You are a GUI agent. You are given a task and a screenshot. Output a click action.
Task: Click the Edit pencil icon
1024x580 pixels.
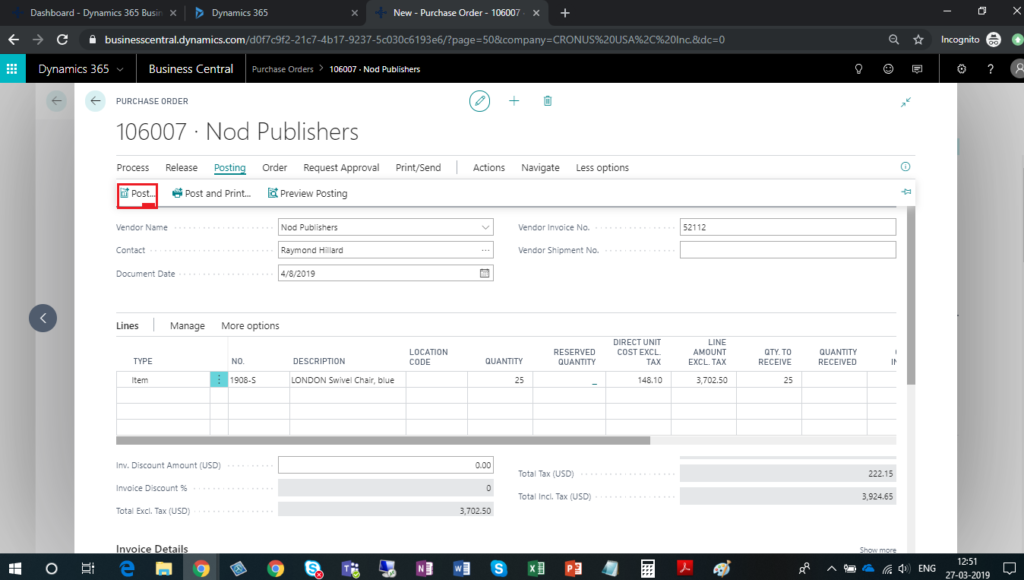click(480, 101)
